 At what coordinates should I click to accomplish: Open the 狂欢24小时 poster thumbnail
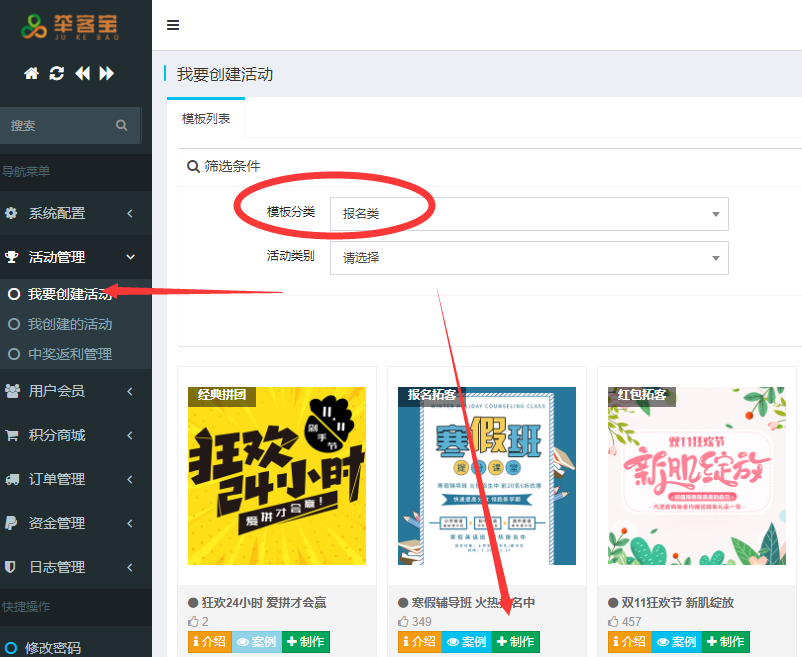[x=277, y=476]
